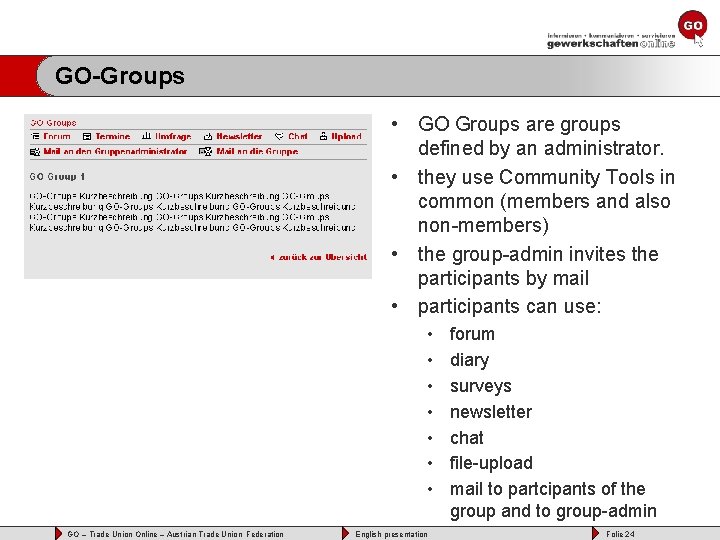The height and width of the screenshot is (540, 720).
Task: Click the GO Groups heading in the screenshot panel
Action: point(53,123)
